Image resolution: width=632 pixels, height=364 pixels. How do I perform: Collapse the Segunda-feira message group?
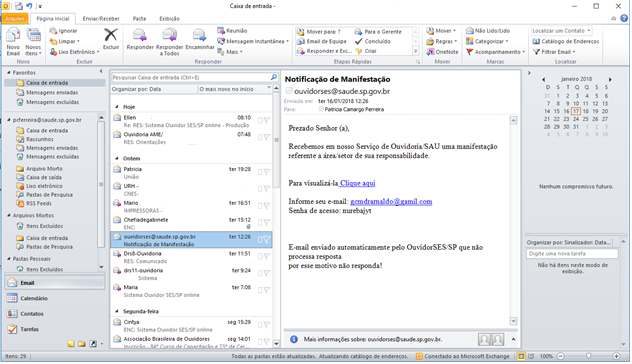pyautogui.click(x=117, y=311)
